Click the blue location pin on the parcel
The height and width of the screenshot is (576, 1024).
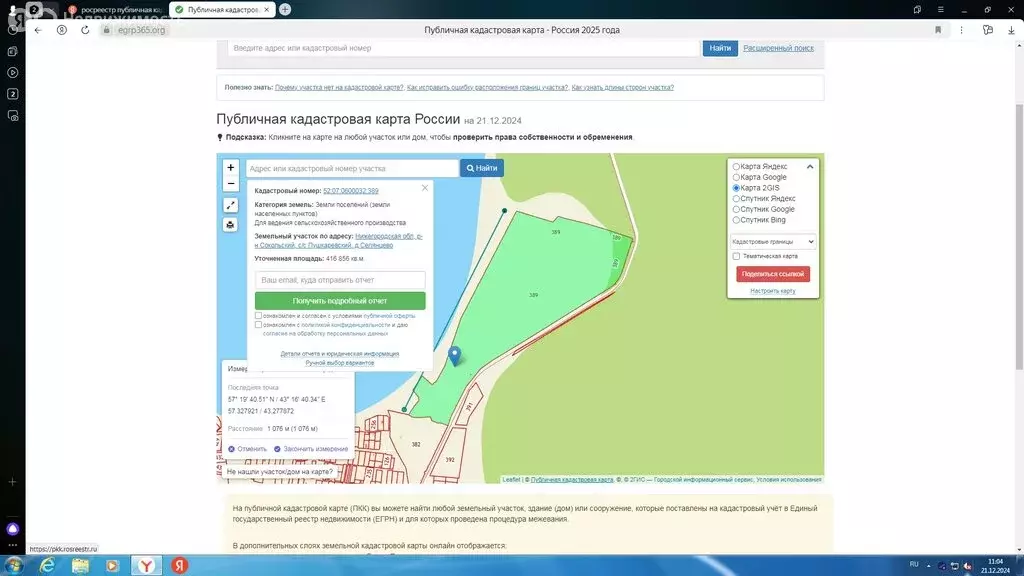point(455,355)
